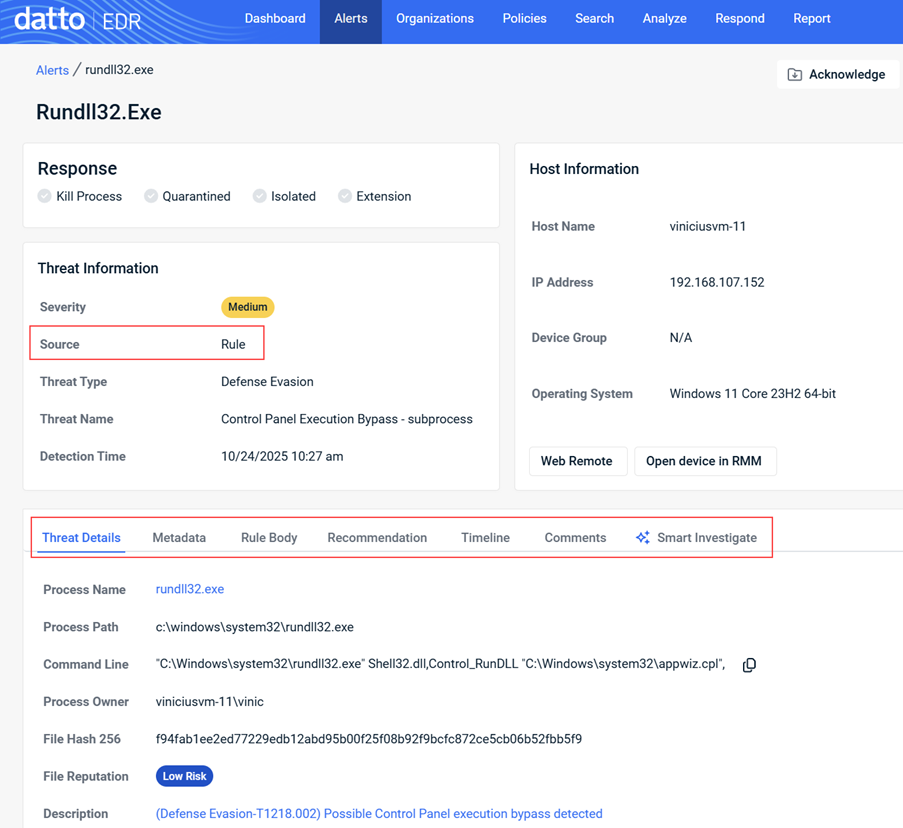Click the Alerts breadcrumb link

point(52,70)
